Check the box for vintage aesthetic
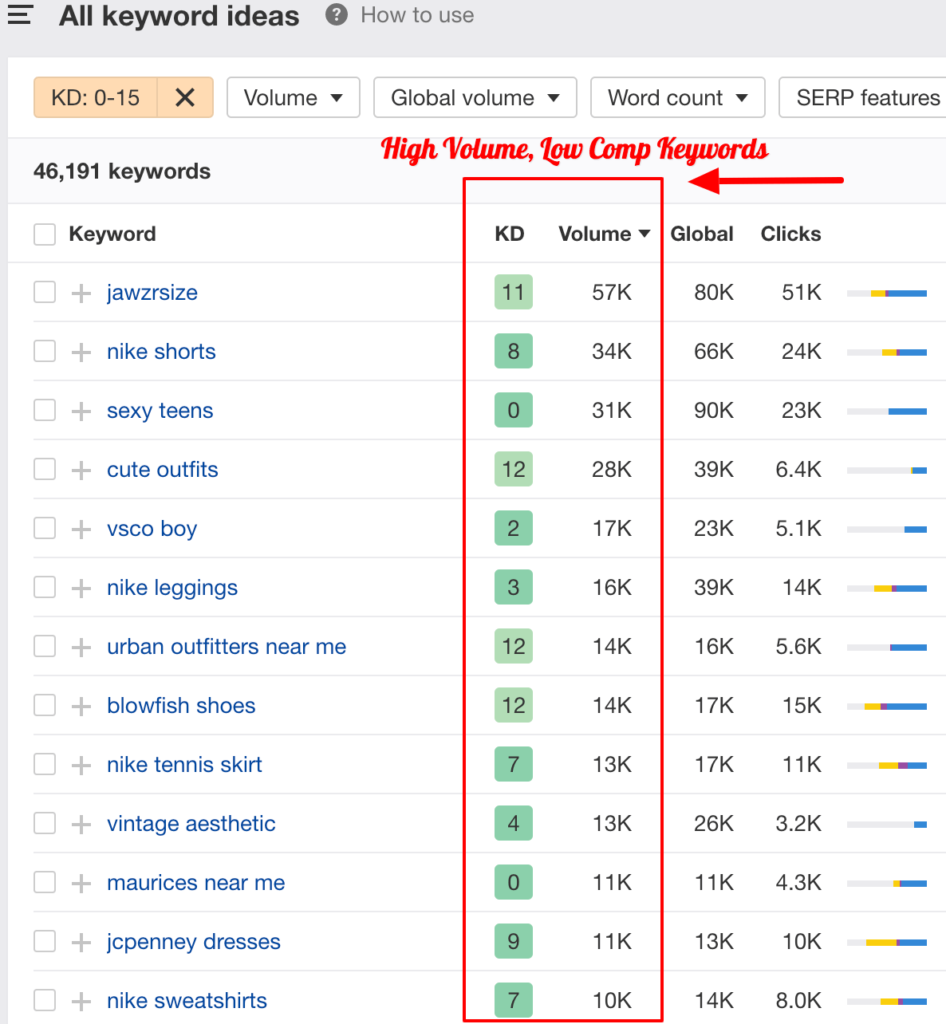Image resolution: width=946 pixels, height=1024 pixels. (x=44, y=824)
